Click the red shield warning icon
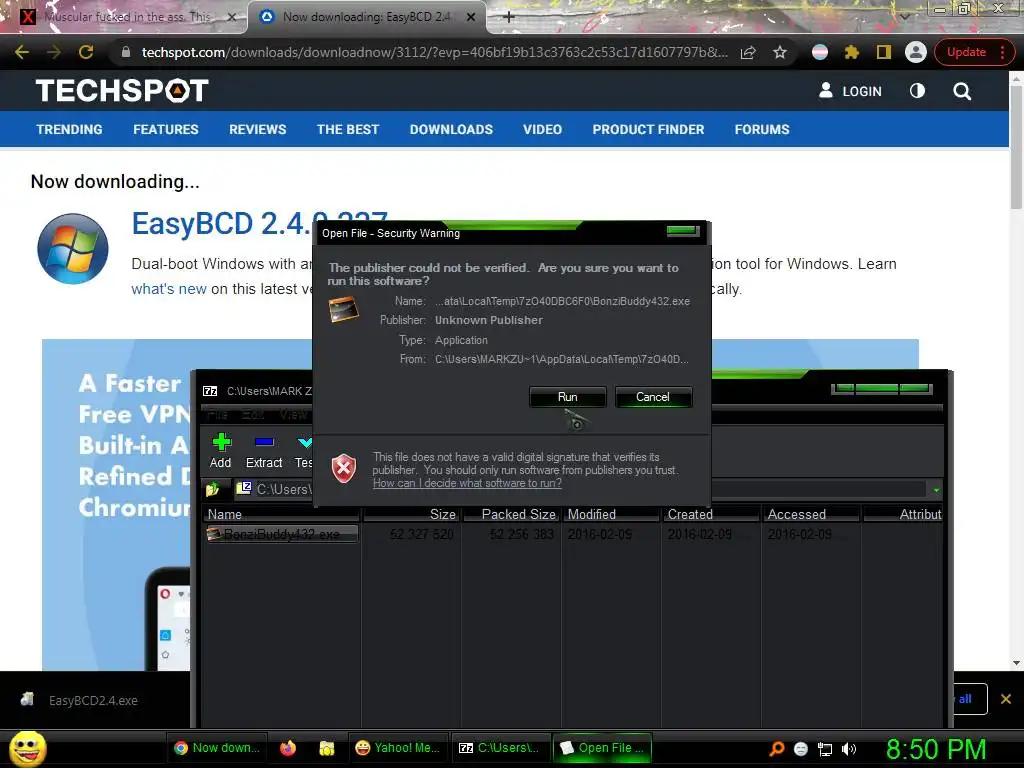This screenshot has height=768, width=1024. (x=344, y=469)
